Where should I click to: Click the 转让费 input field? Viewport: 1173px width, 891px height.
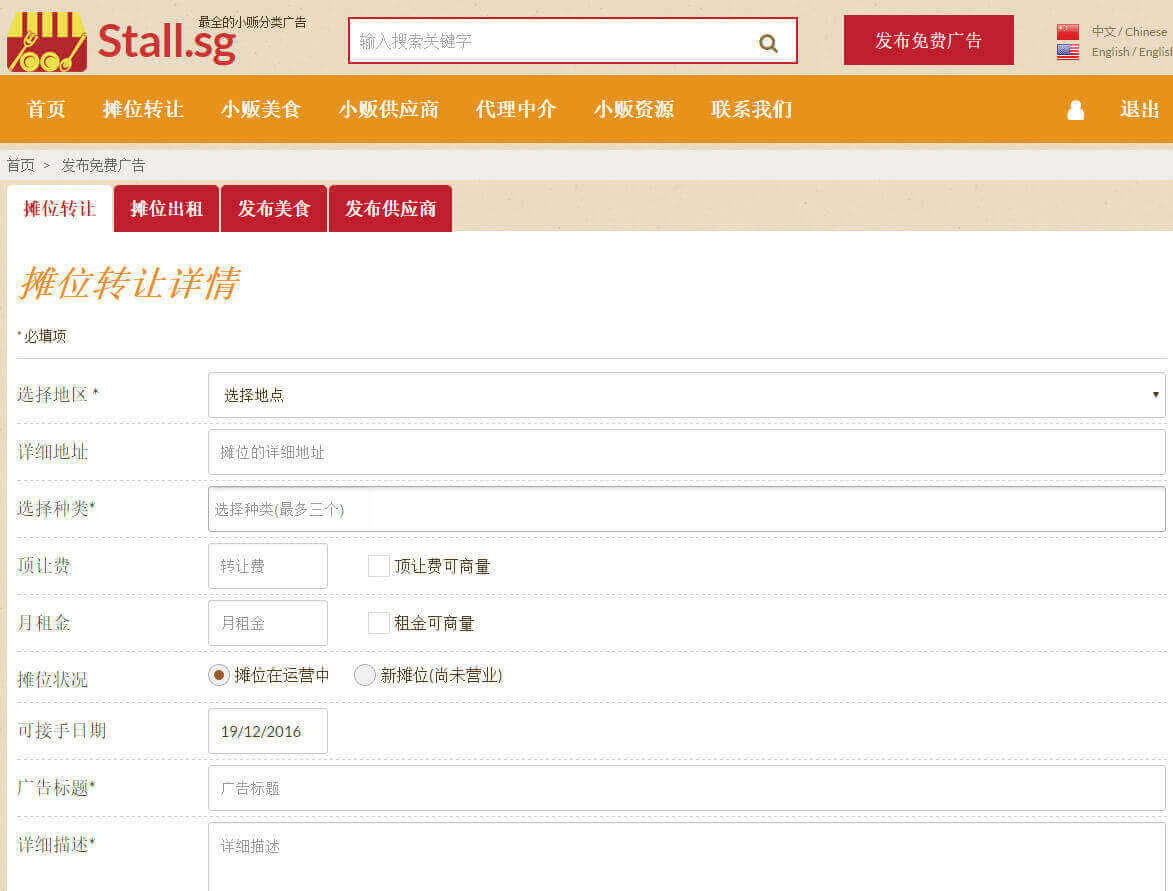[267, 566]
